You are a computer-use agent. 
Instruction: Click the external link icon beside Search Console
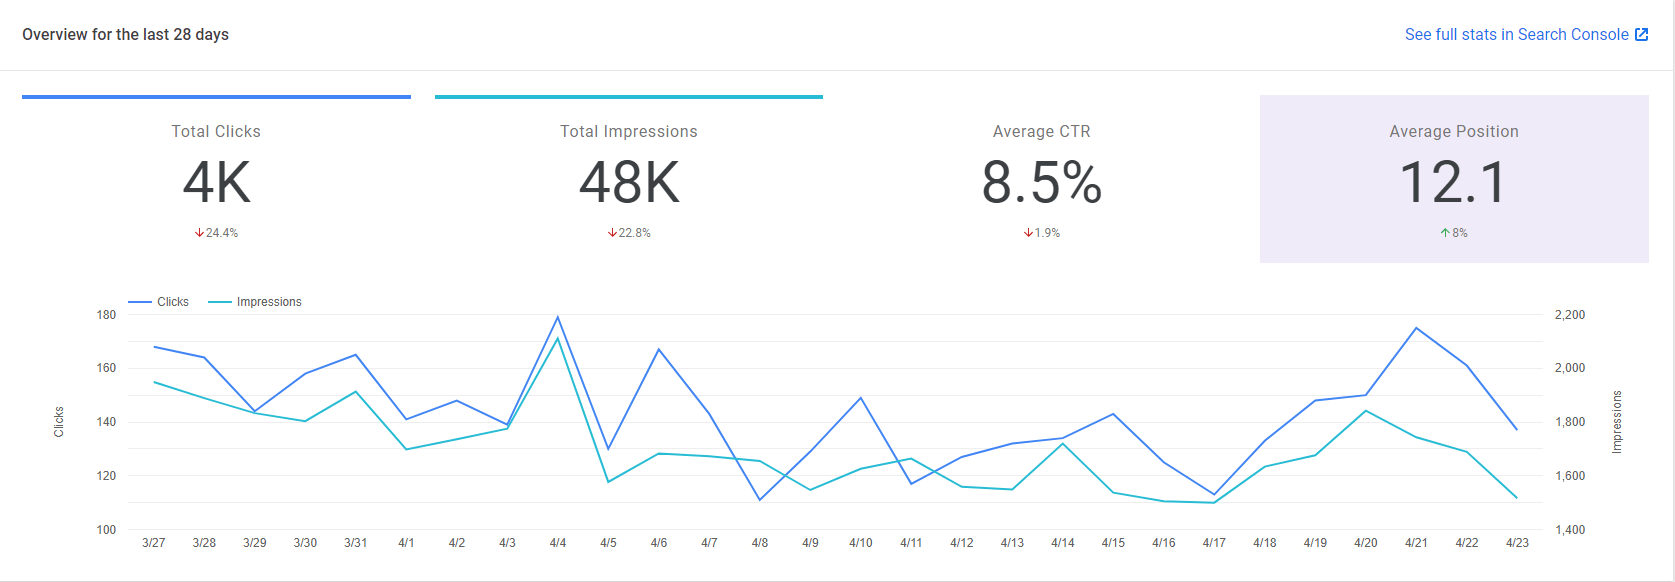pyautogui.click(x=1641, y=35)
